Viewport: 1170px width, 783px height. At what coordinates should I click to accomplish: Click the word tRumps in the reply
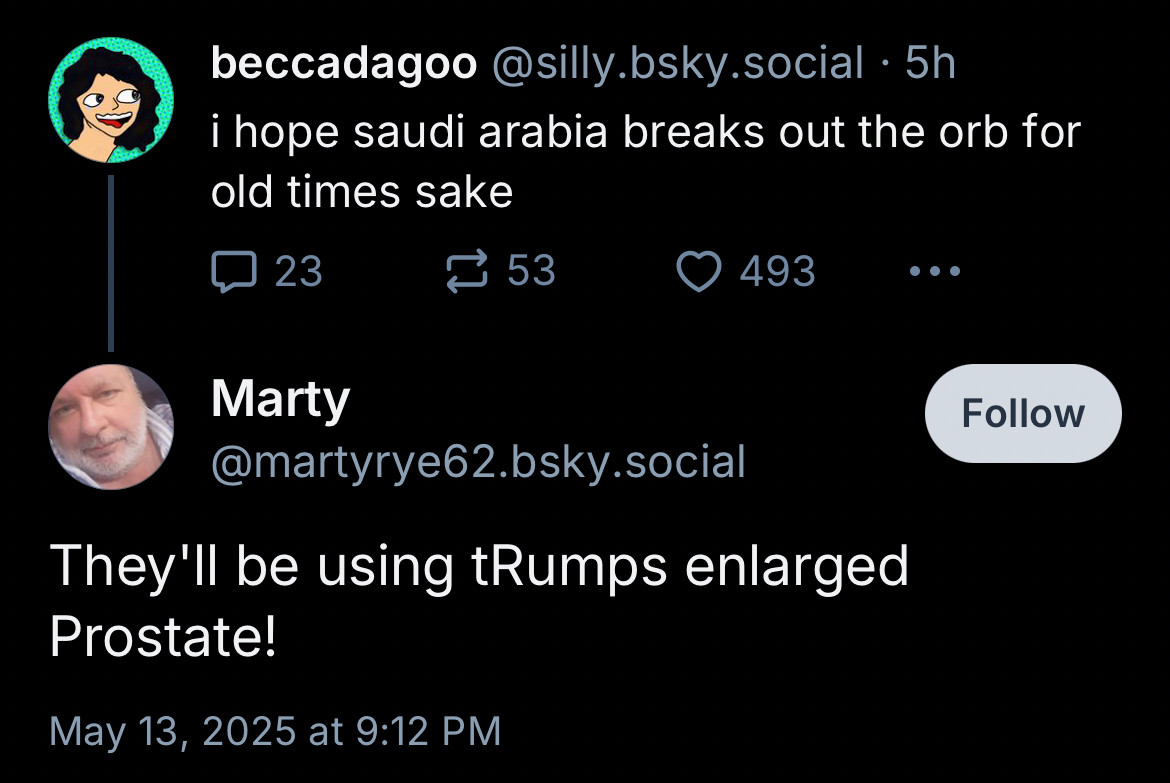[x=569, y=567]
